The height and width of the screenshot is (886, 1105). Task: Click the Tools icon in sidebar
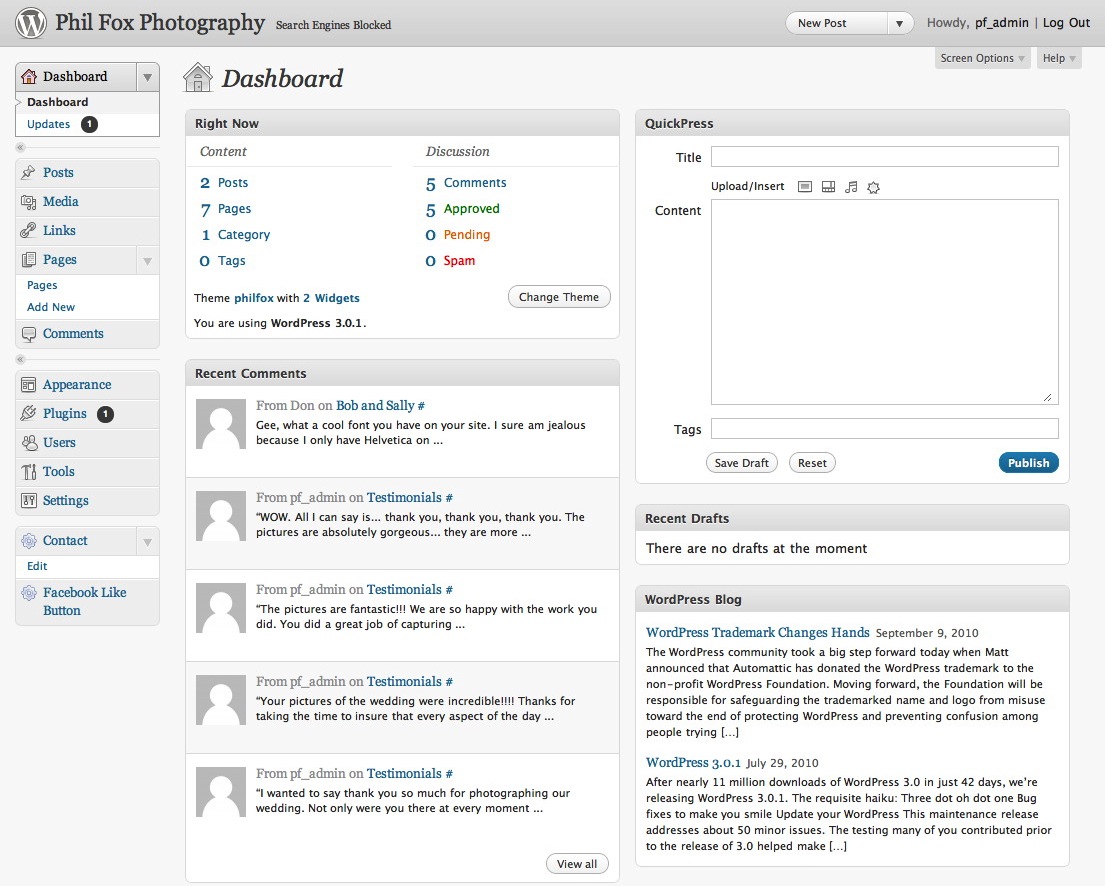pos(28,472)
